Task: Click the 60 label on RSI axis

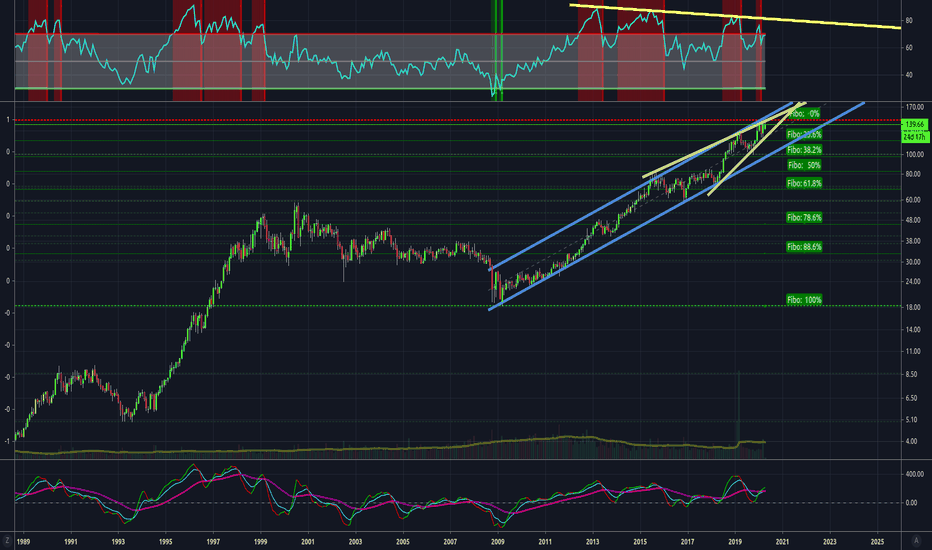Action: point(909,48)
